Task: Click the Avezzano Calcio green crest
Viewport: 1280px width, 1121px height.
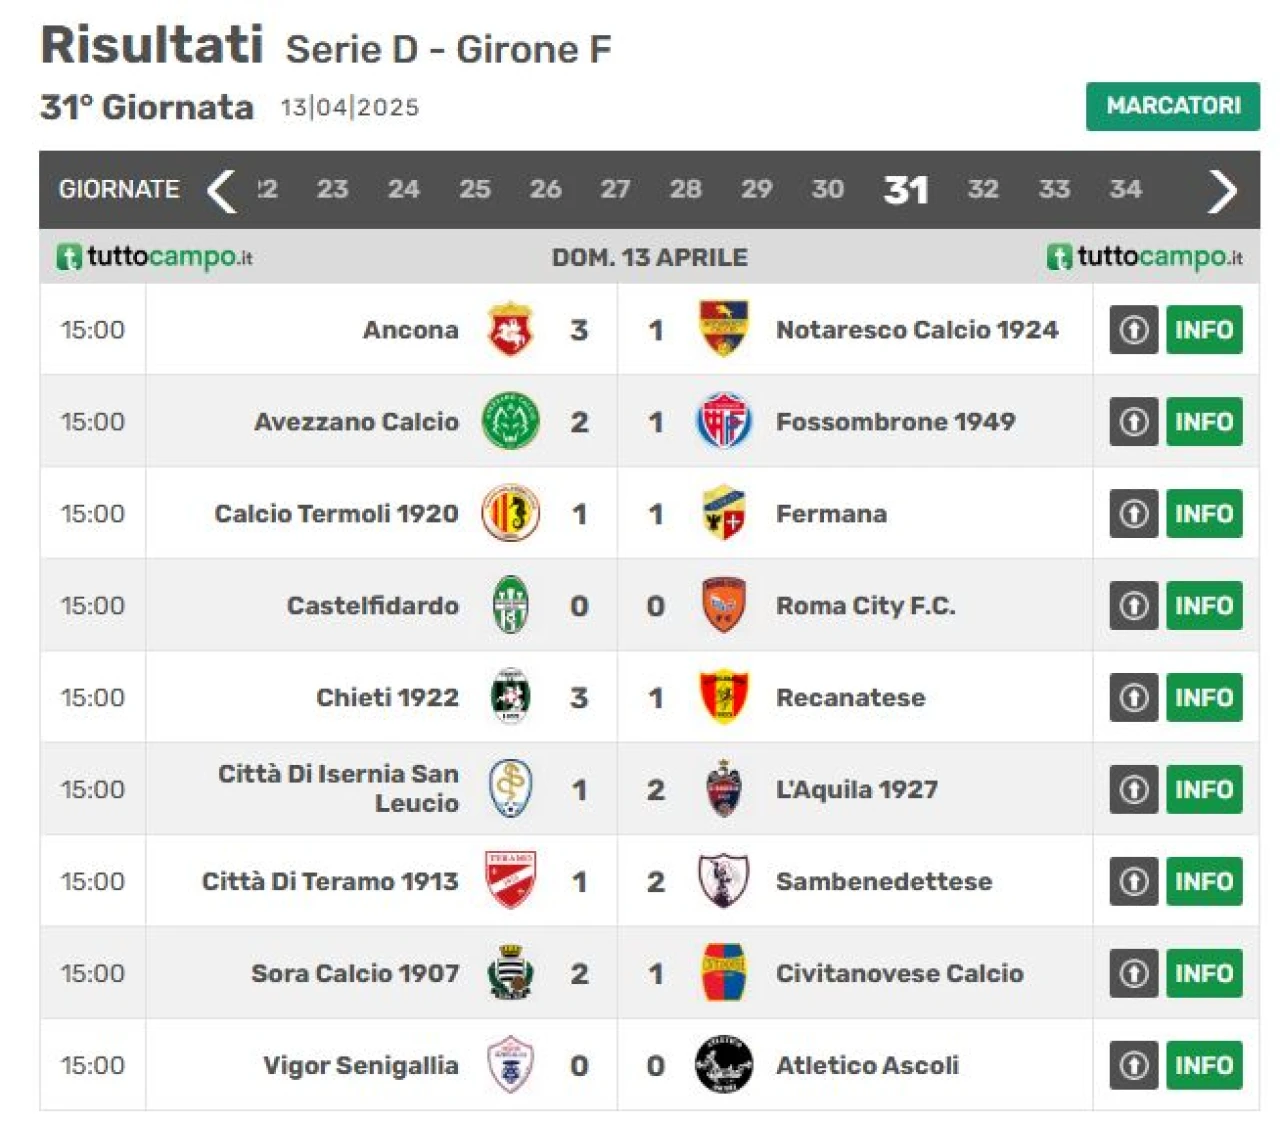Action: [x=510, y=421]
